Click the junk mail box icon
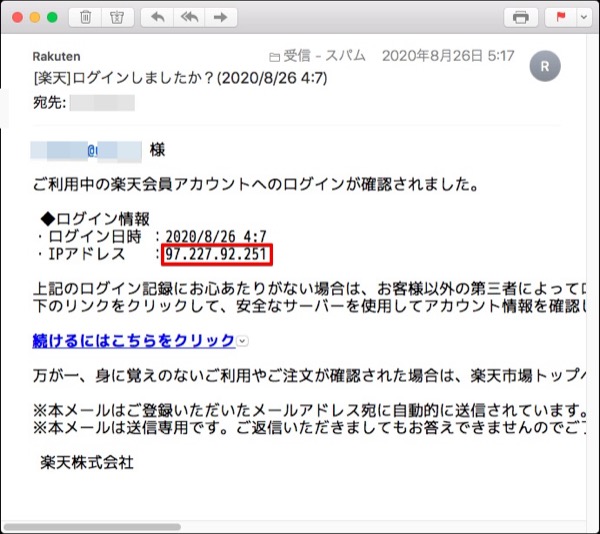 coord(116,17)
